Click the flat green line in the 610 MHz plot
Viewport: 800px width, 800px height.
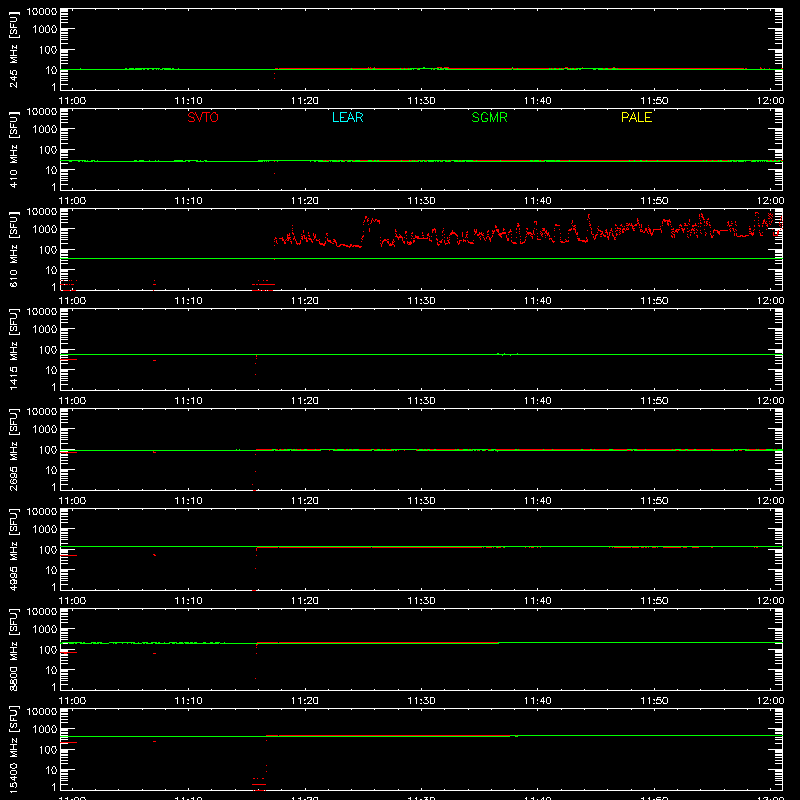[421, 259]
